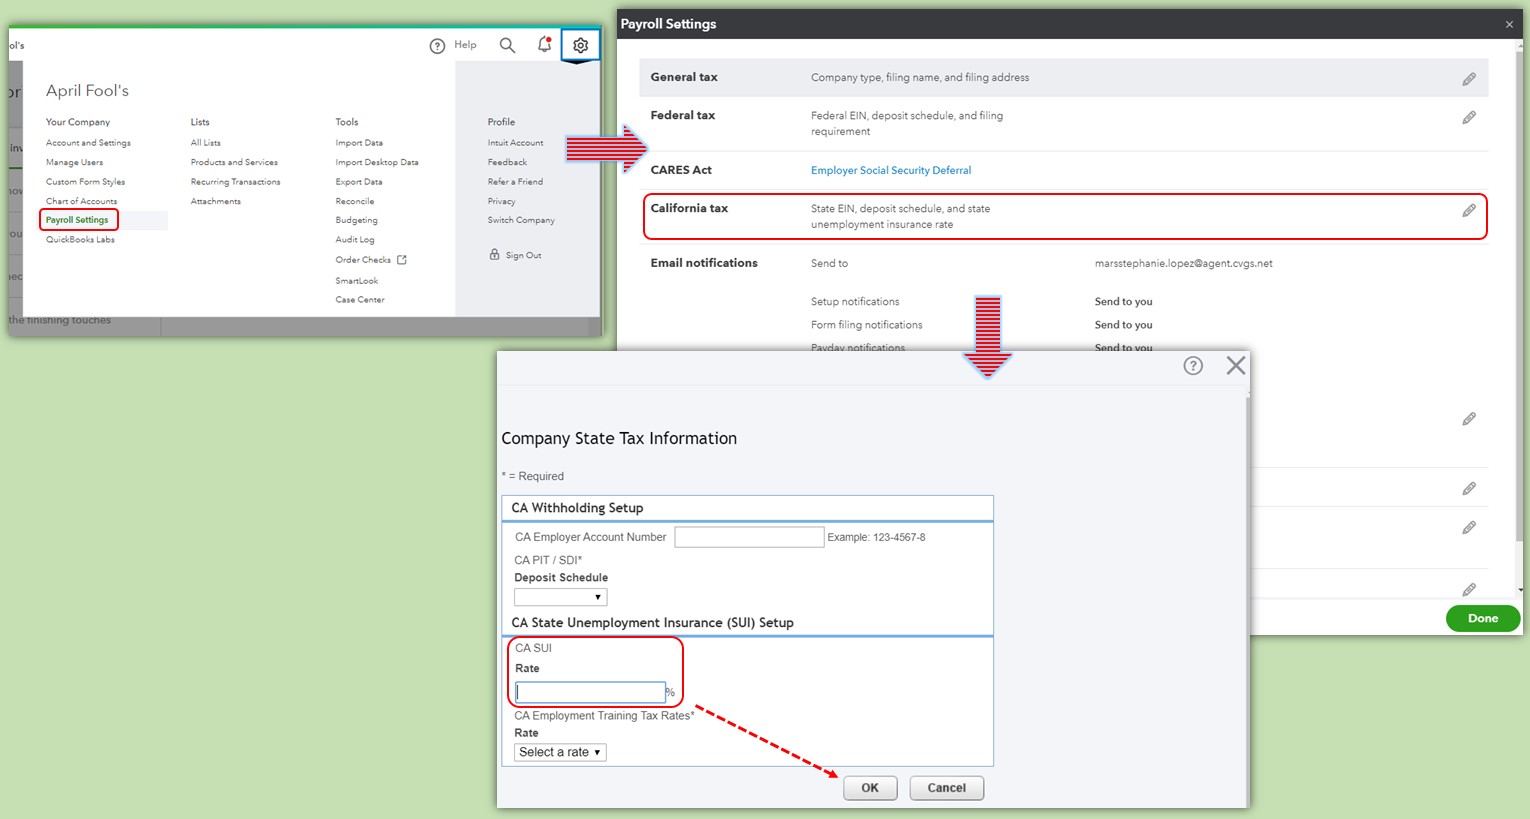Select the General tax row
Viewport: 1530px width, 819px height.
tap(1064, 78)
